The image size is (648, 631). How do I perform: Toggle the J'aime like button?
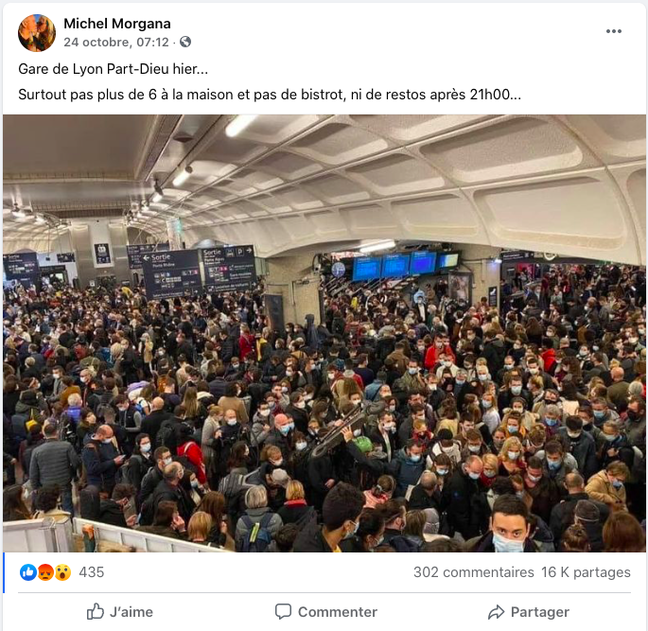click(x=120, y=612)
